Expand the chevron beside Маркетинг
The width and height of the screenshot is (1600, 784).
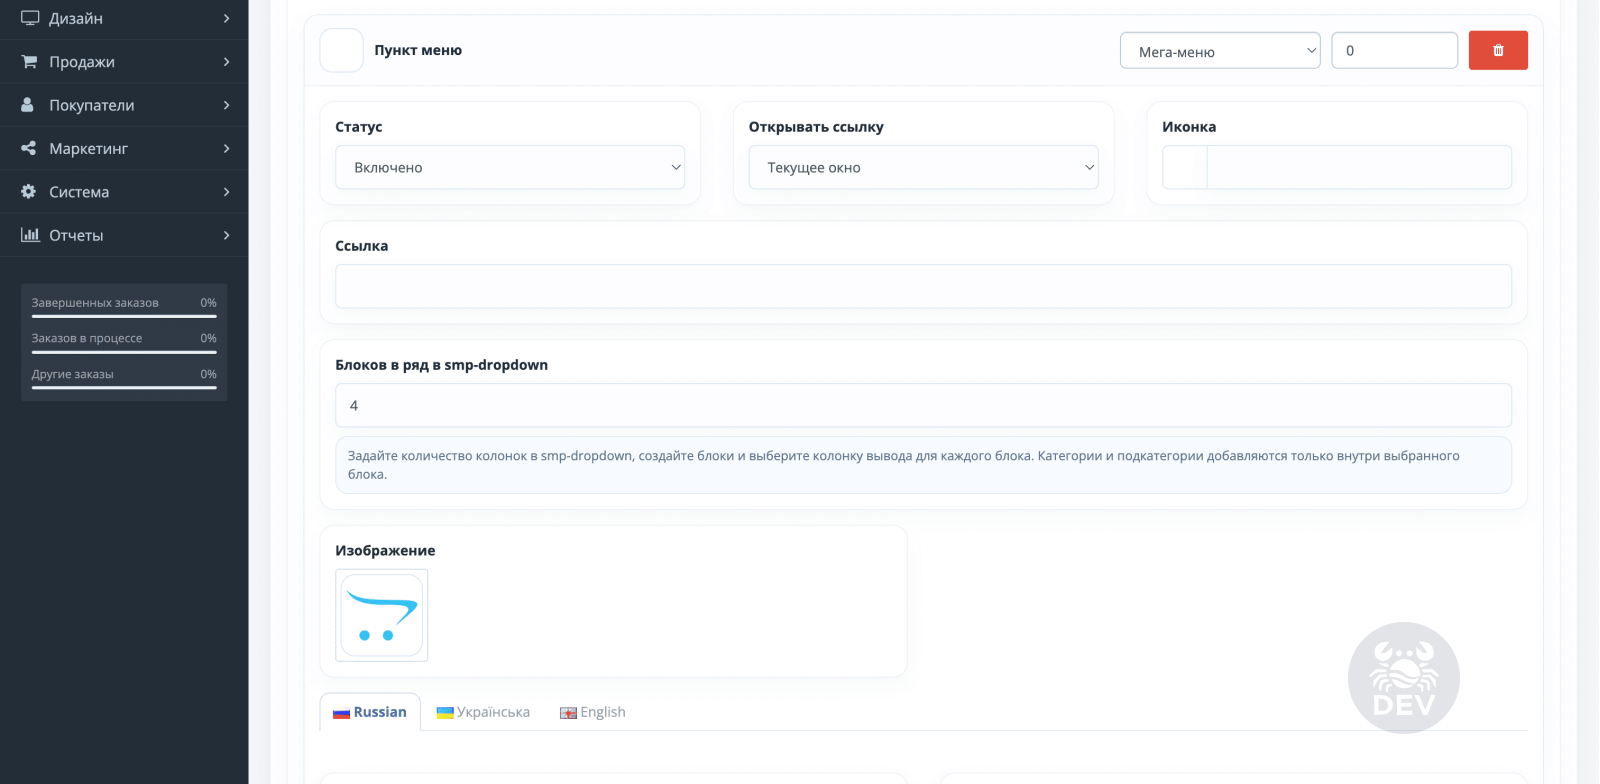(227, 148)
